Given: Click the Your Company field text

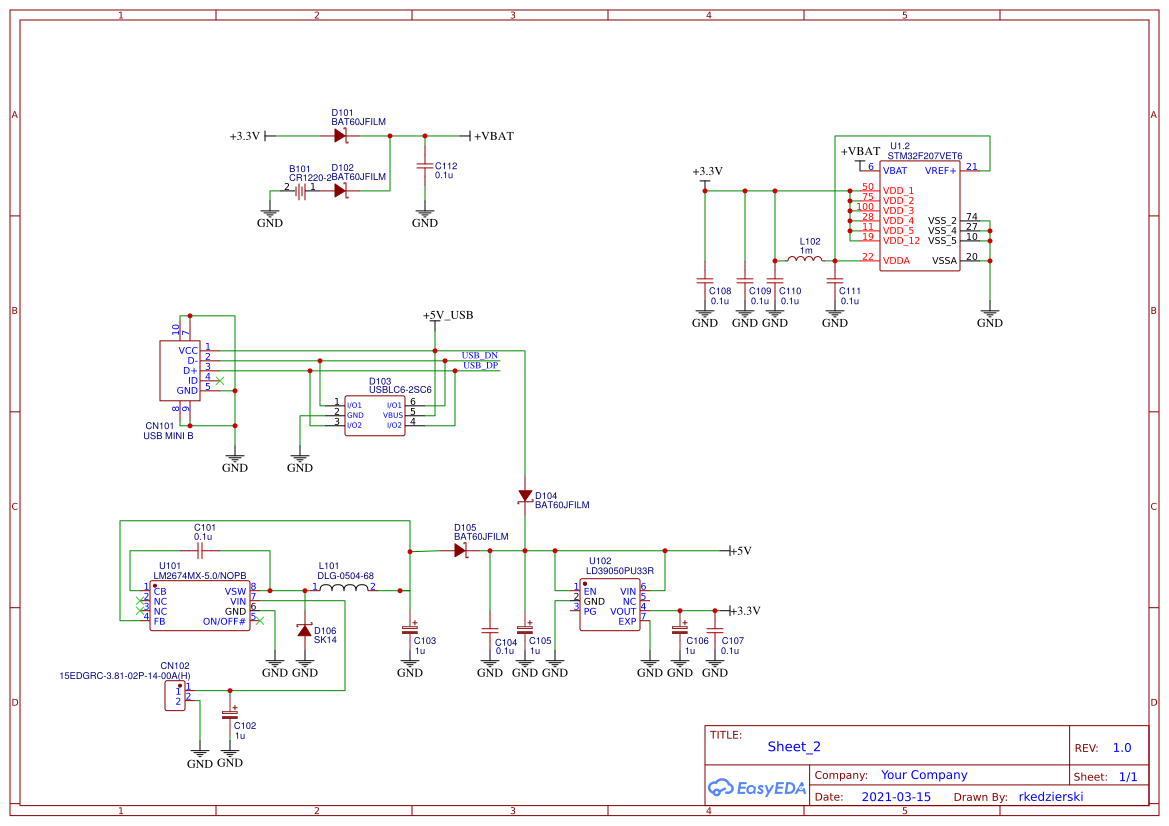Looking at the screenshot, I should 924,775.
